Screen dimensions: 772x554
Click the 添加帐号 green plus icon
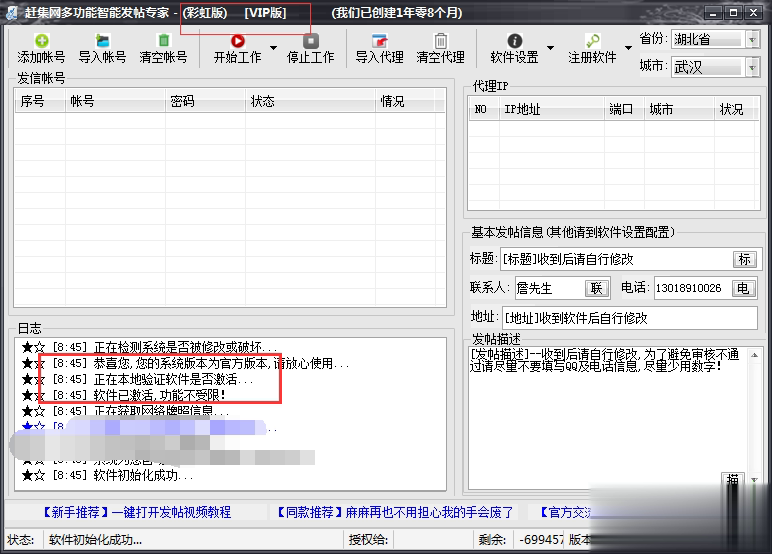pyautogui.click(x=42, y=40)
